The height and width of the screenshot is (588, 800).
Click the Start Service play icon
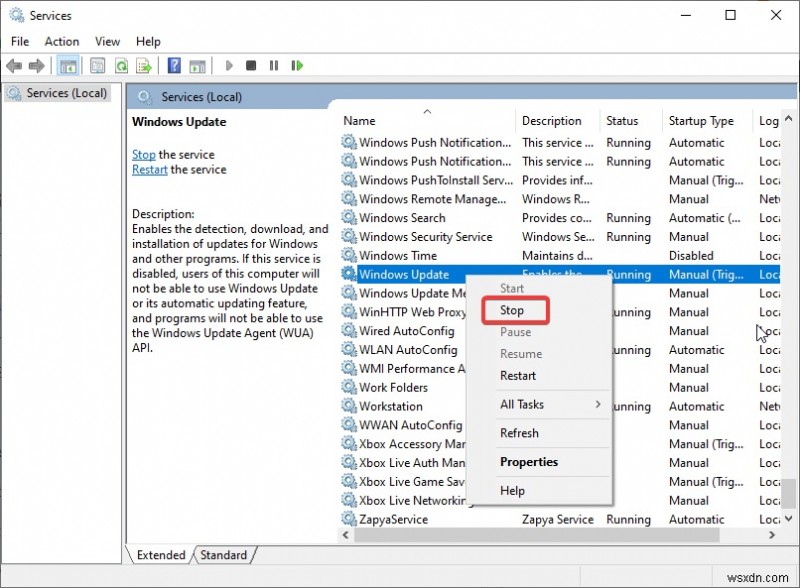[229, 65]
